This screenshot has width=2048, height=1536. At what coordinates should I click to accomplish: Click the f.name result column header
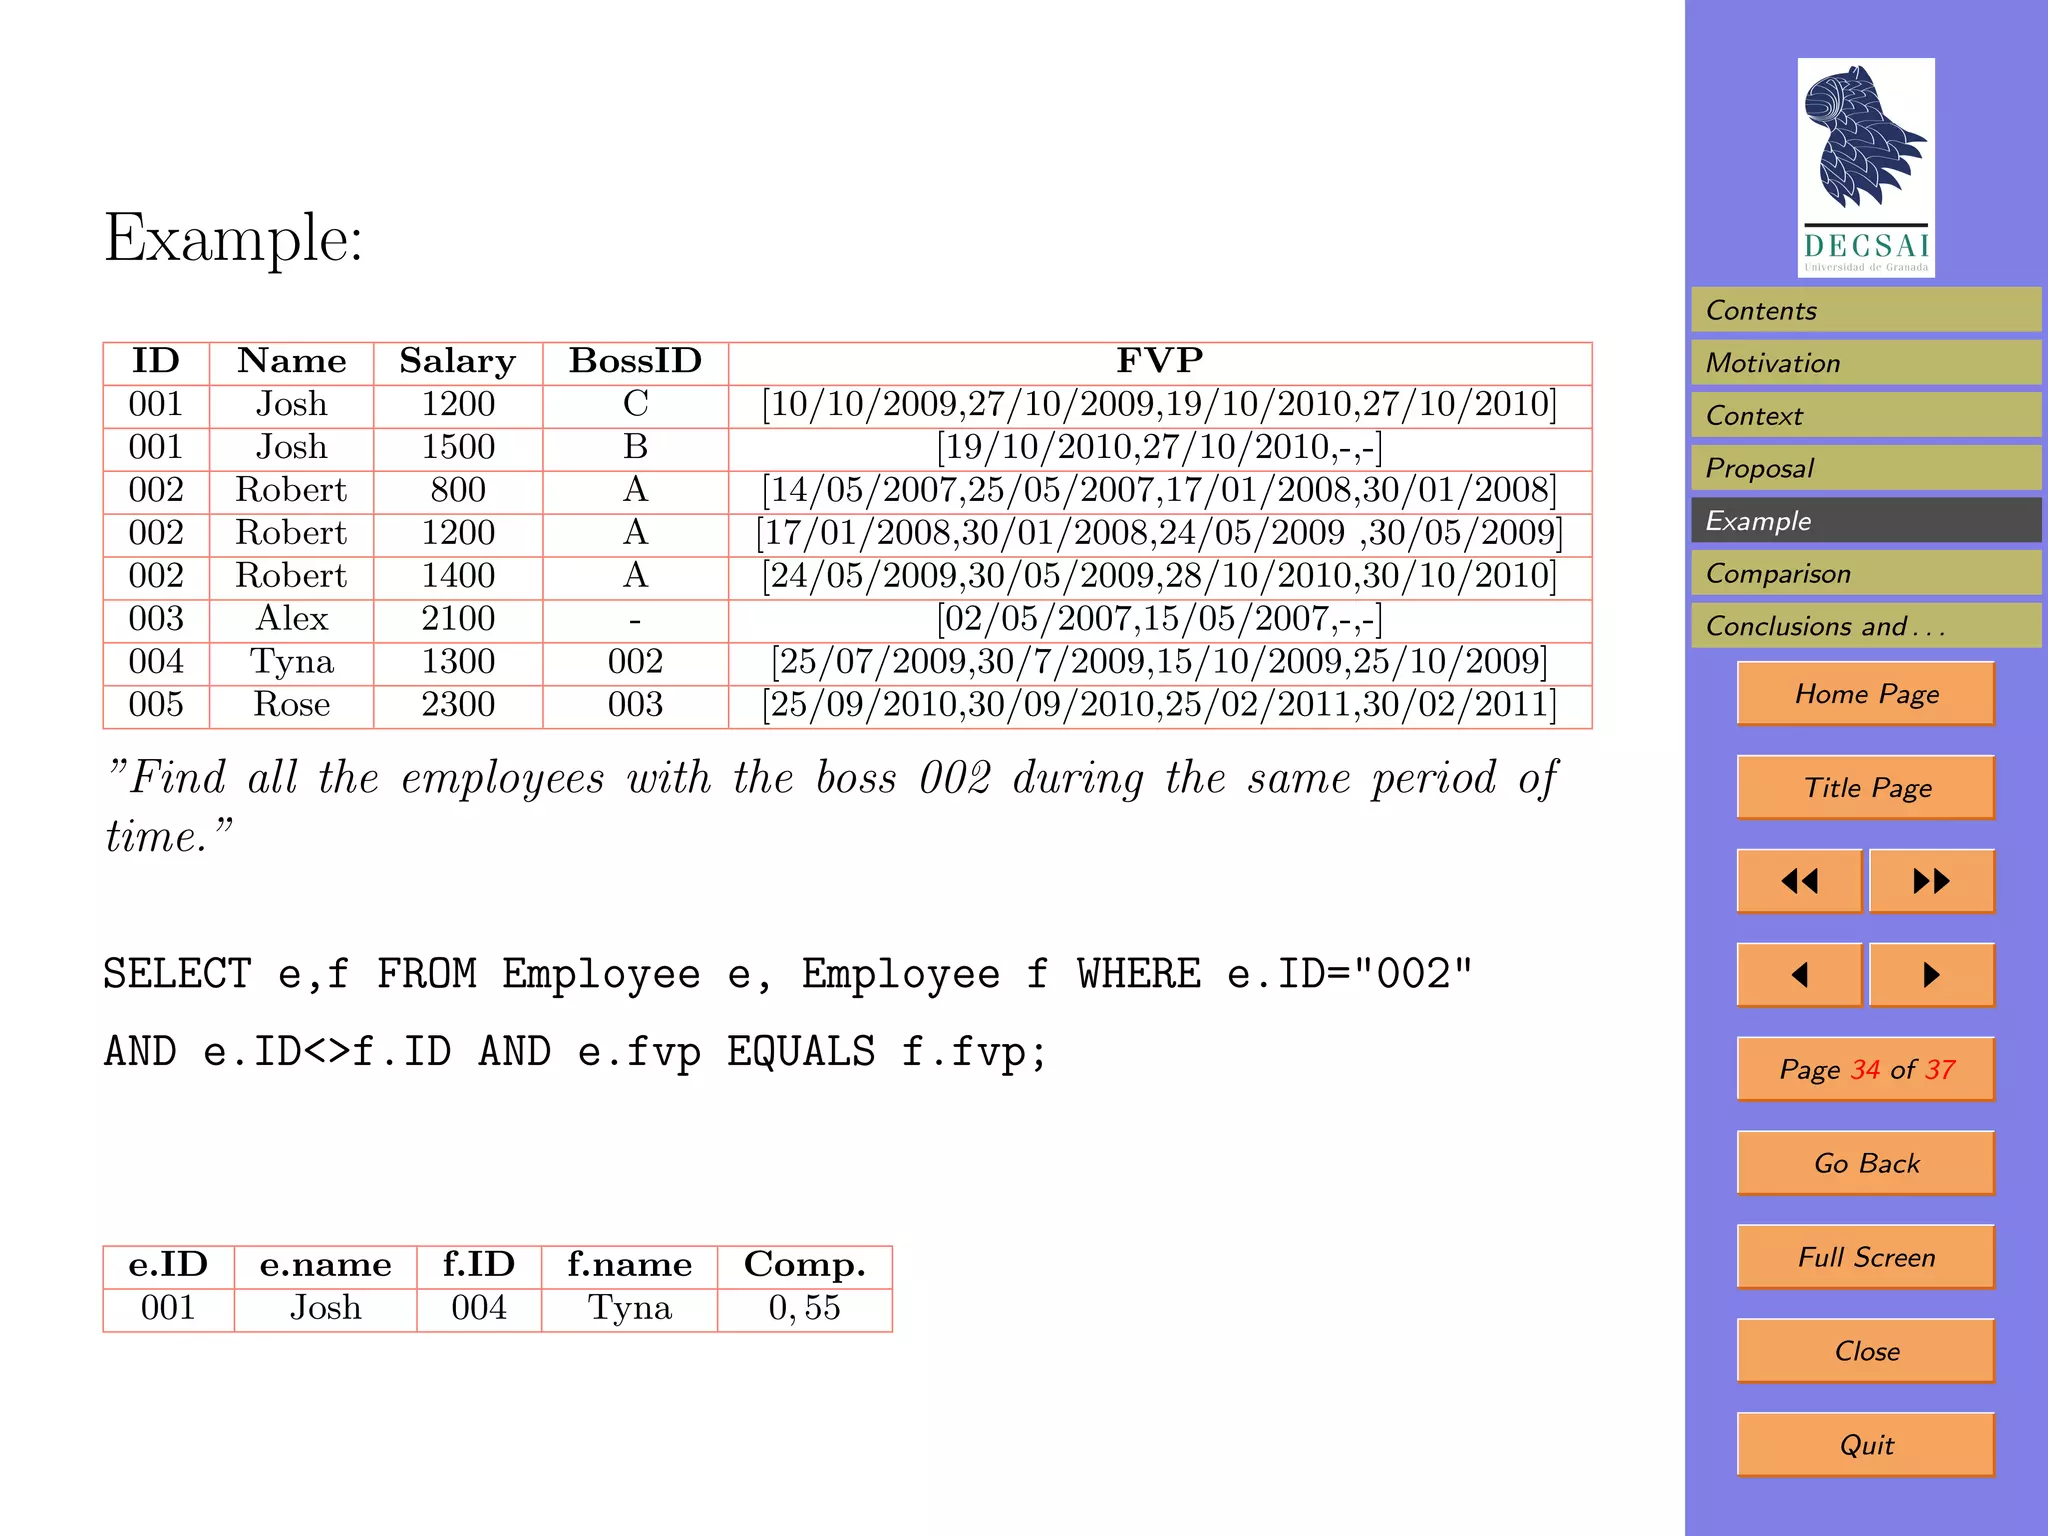(x=630, y=1265)
